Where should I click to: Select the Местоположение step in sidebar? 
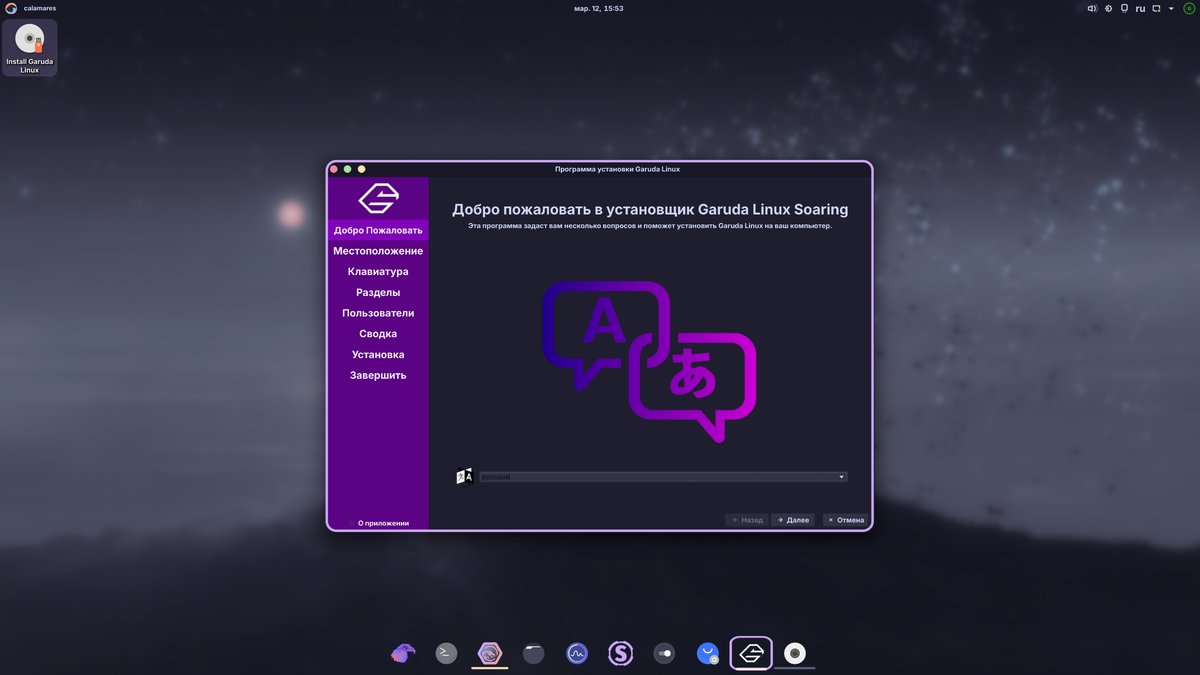click(x=378, y=251)
